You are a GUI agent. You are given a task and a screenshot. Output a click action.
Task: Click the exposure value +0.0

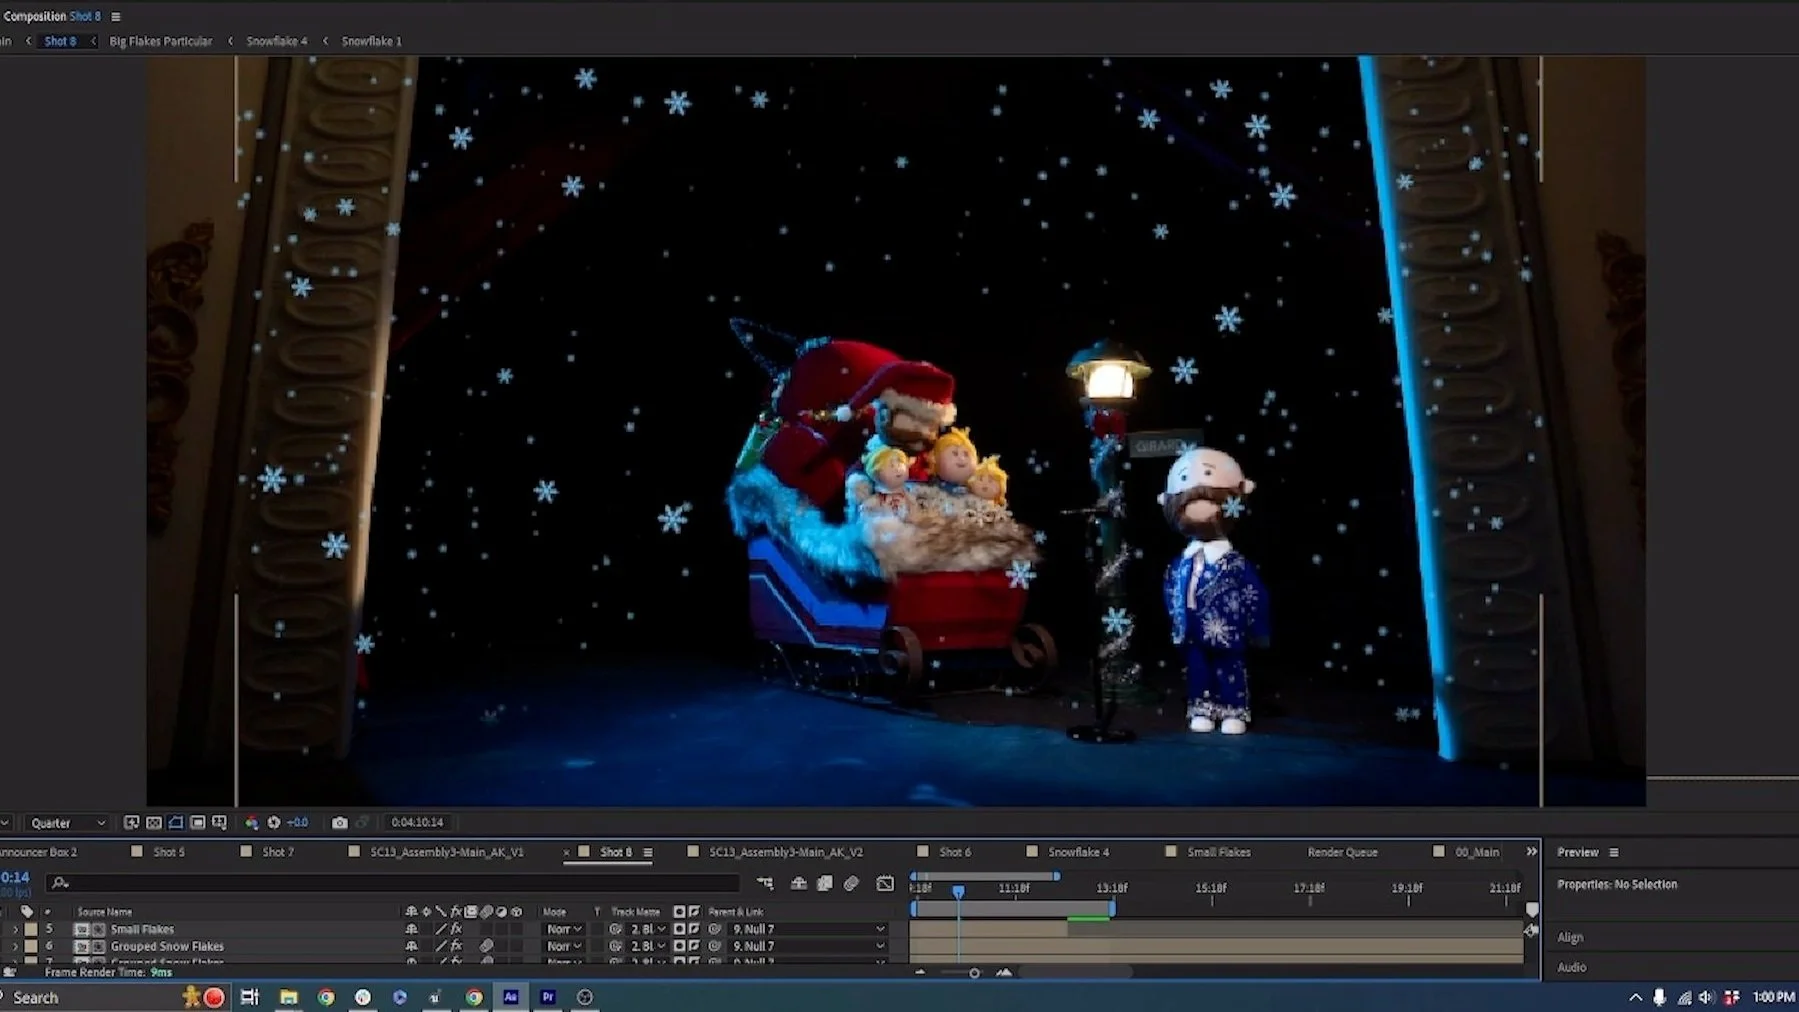pyautogui.click(x=297, y=822)
